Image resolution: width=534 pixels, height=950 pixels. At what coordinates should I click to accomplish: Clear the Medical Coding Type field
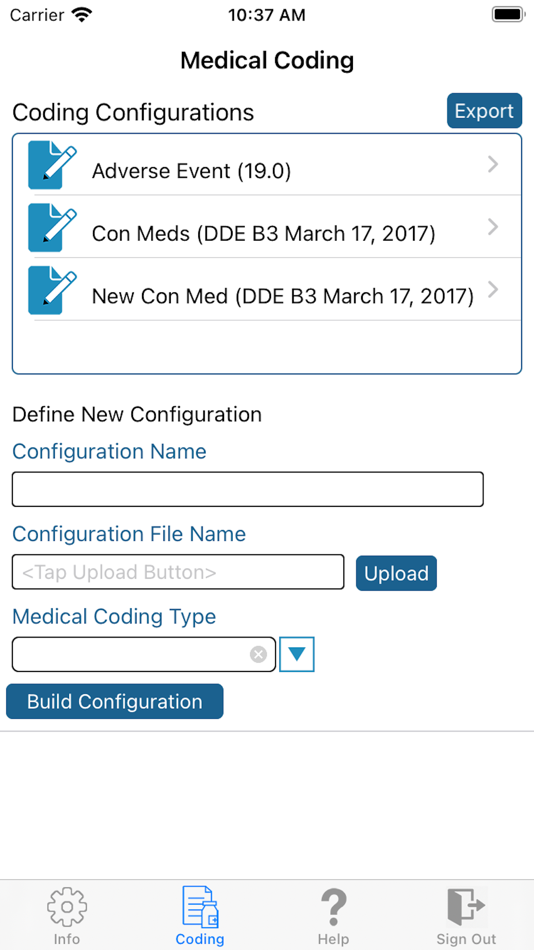coord(259,654)
